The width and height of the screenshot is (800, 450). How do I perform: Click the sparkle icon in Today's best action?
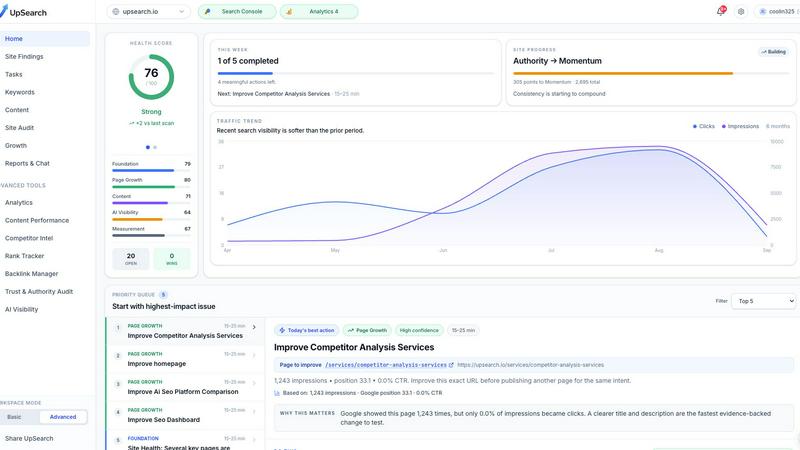(x=282, y=330)
